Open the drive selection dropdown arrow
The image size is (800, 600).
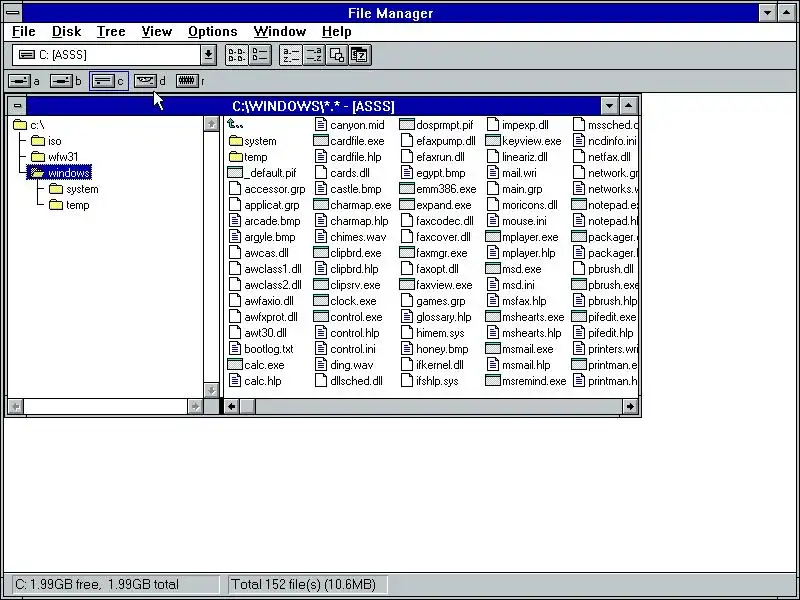point(208,55)
